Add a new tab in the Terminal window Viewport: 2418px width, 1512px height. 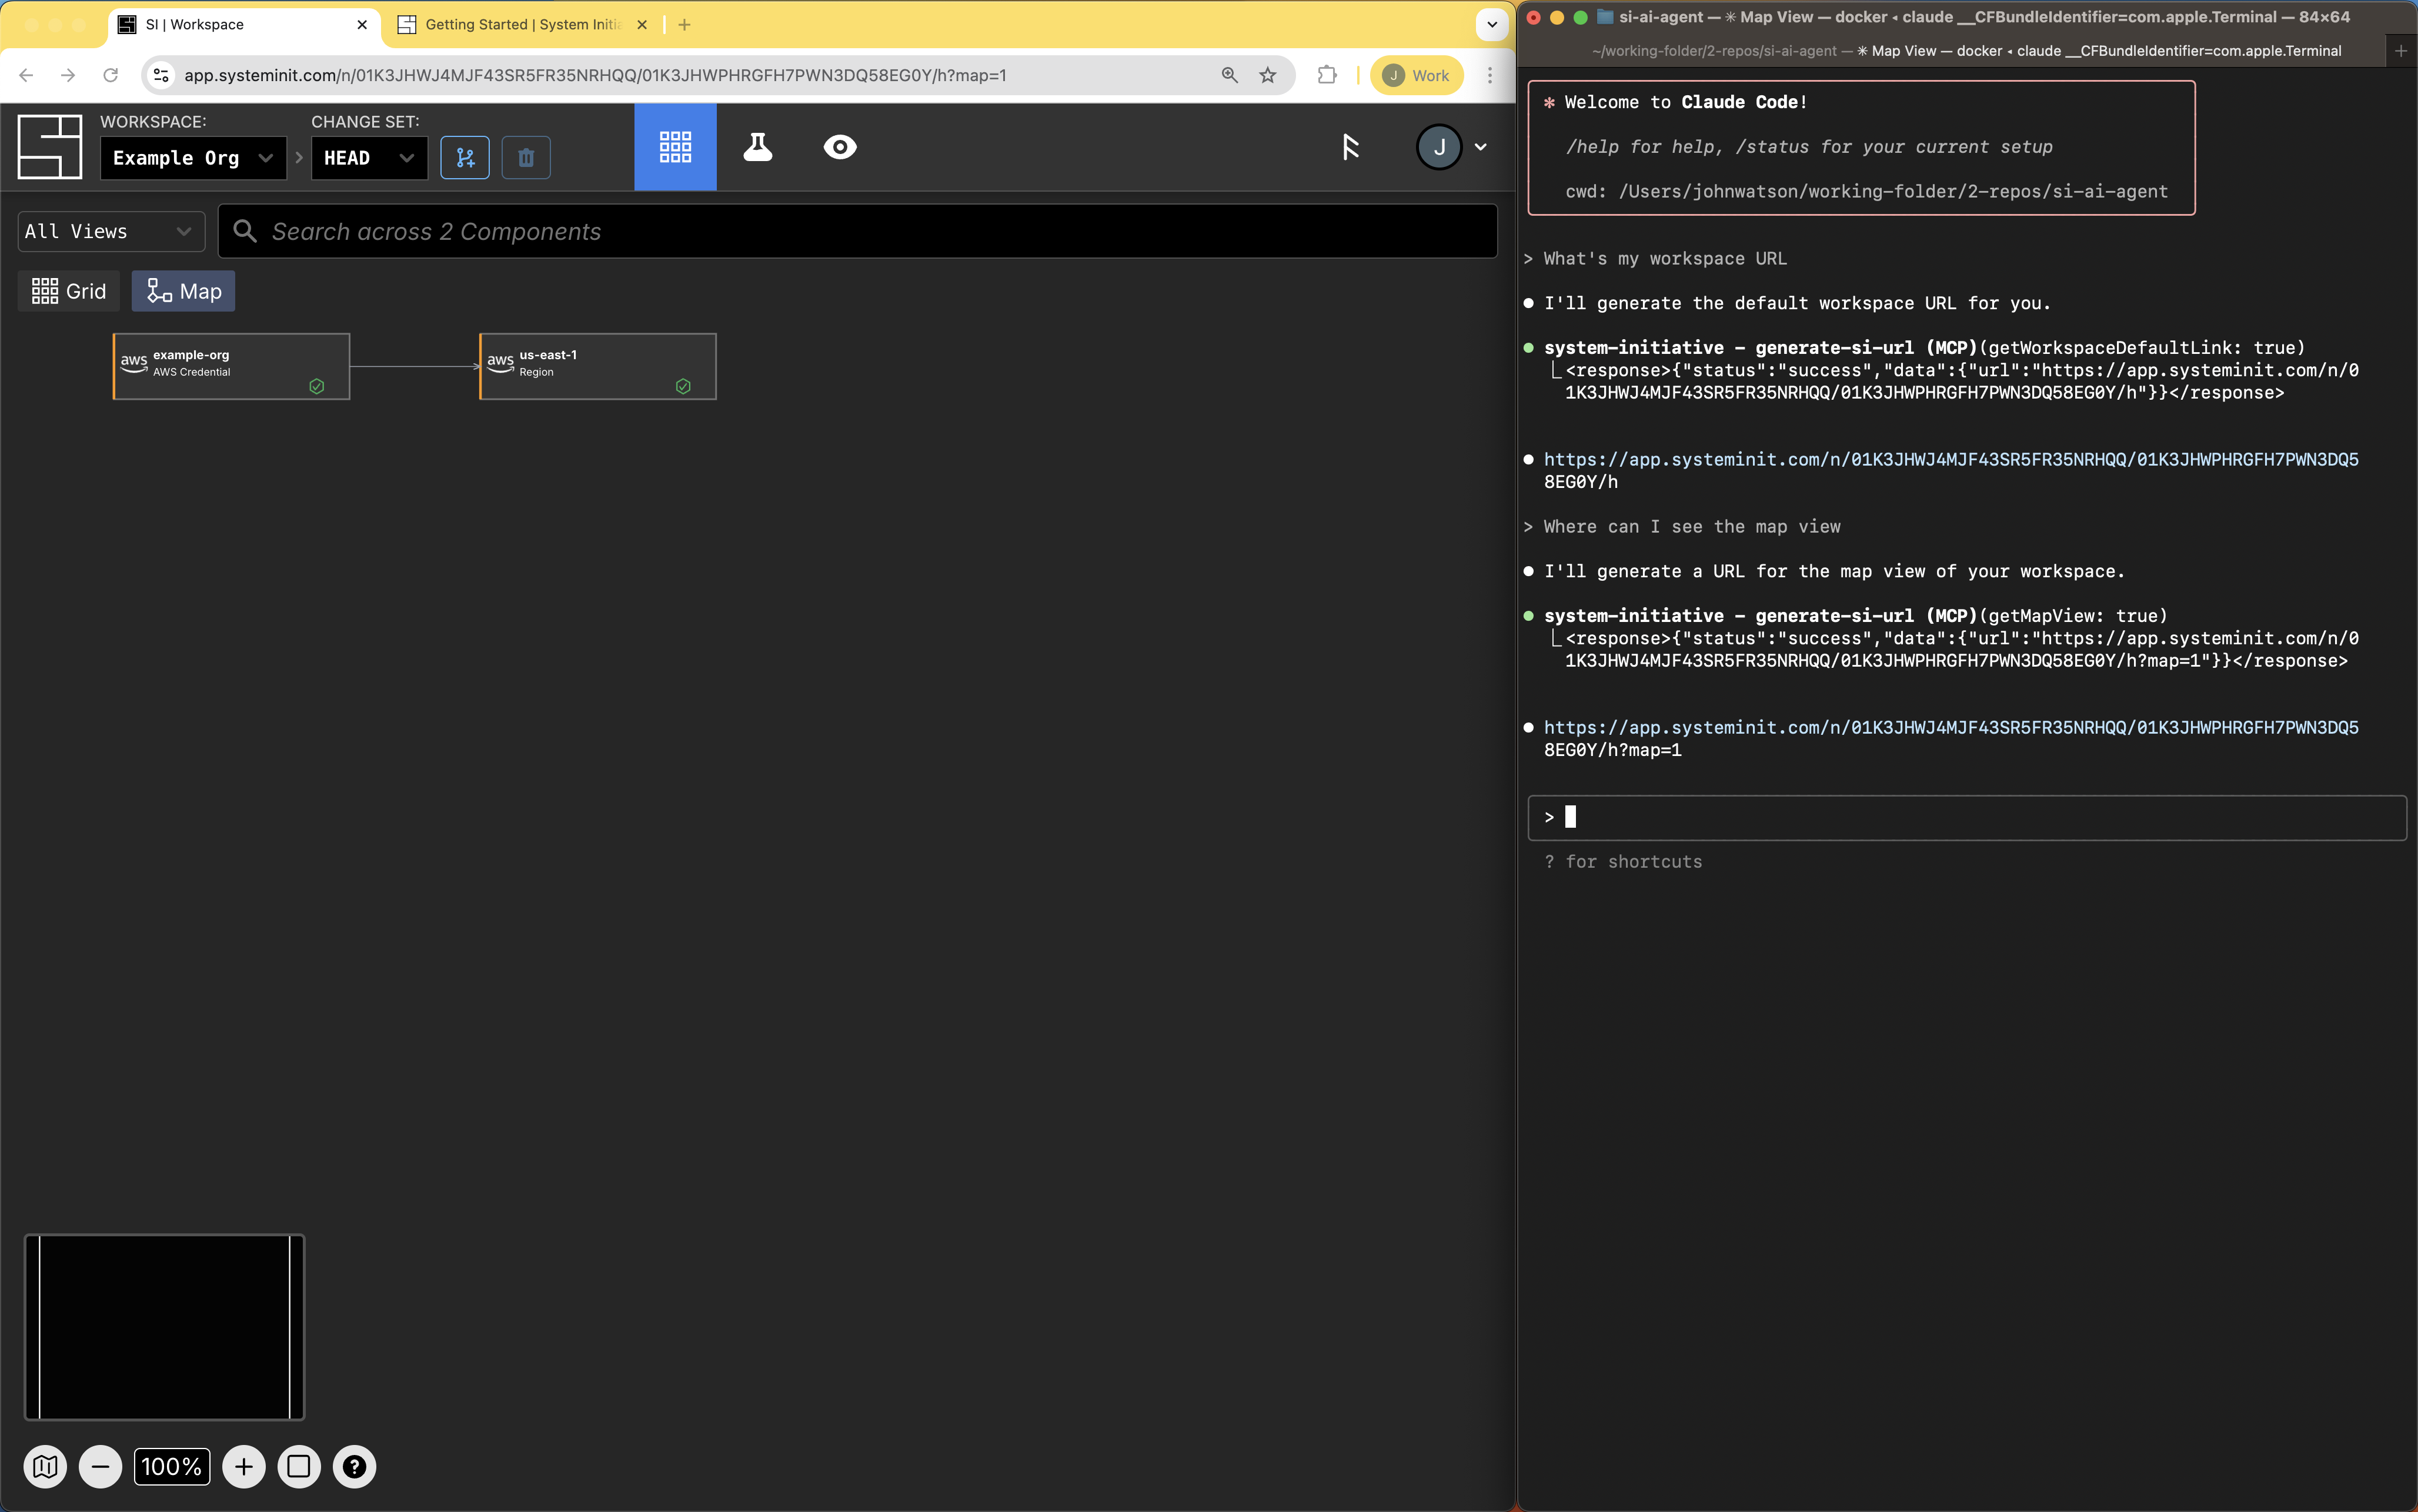[2401, 50]
